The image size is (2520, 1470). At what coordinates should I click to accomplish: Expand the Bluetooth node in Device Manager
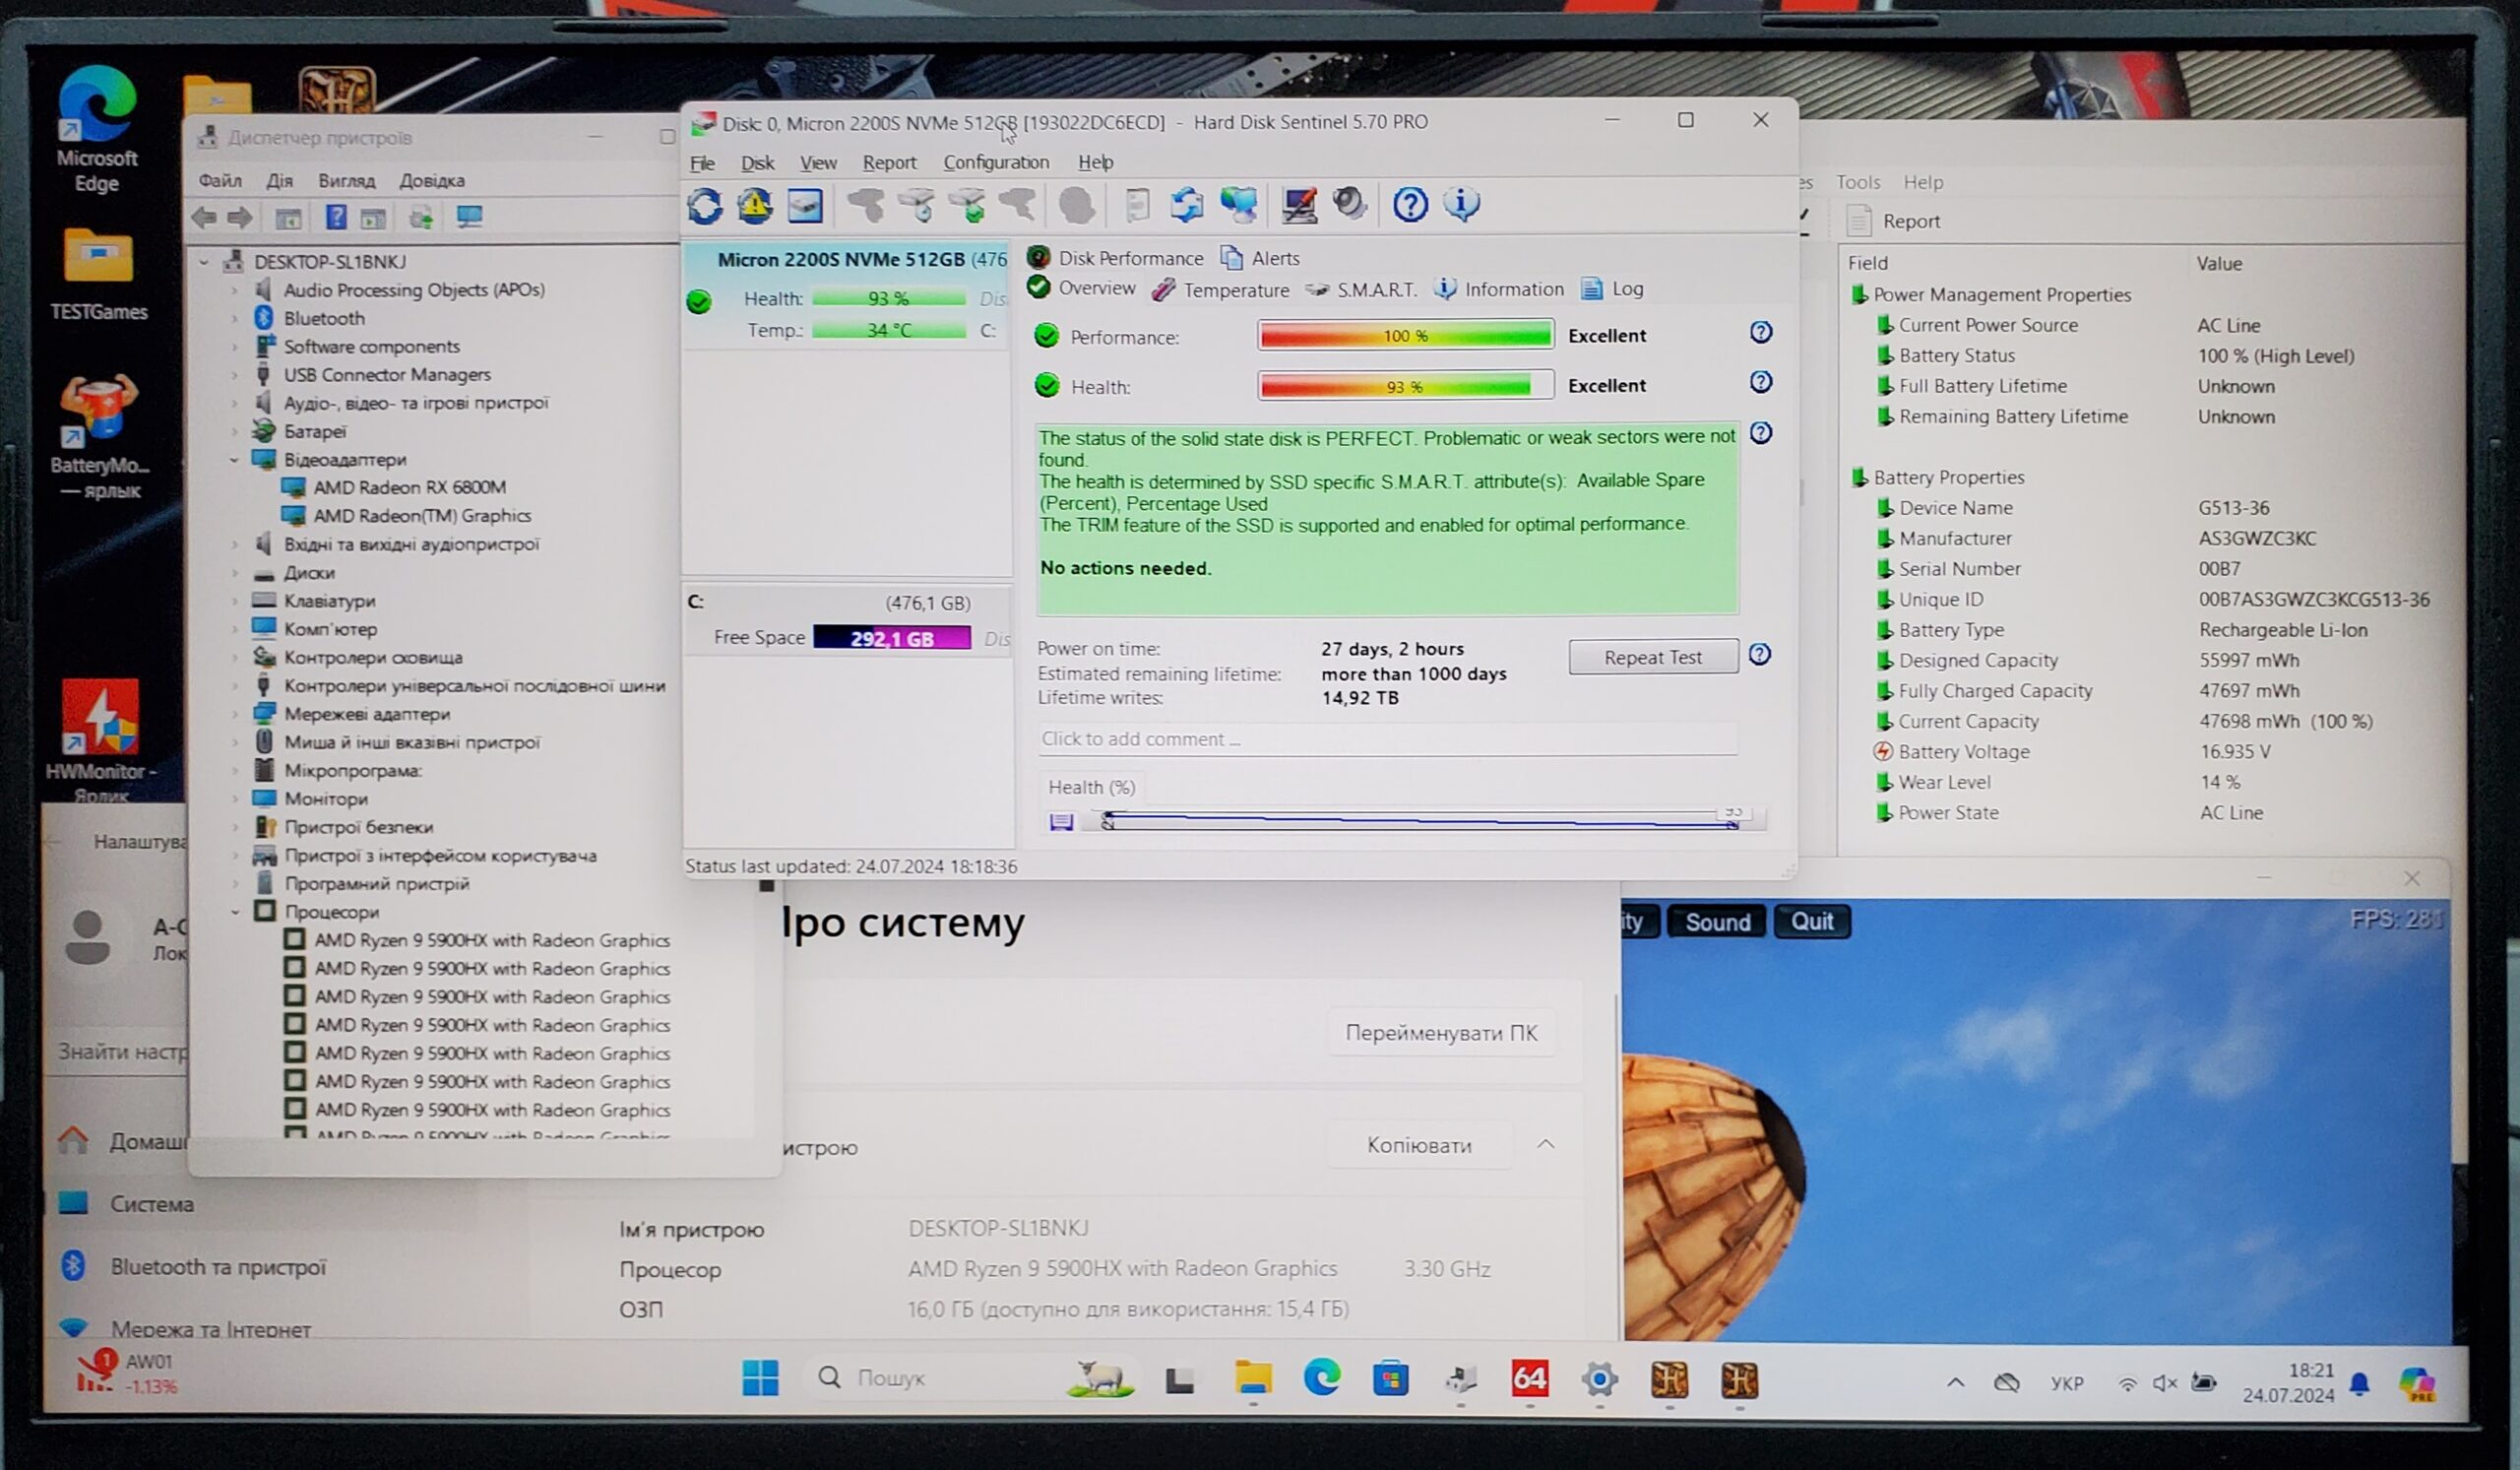pos(235,318)
